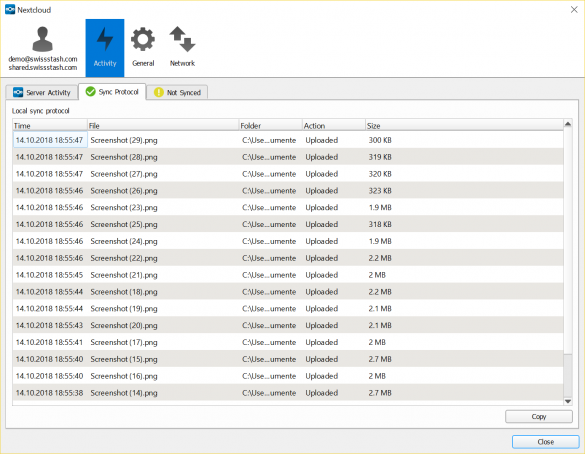This screenshot has height=454, width=585.
Task: Select row Screenshot (25).png
Action: pos(288,224)
